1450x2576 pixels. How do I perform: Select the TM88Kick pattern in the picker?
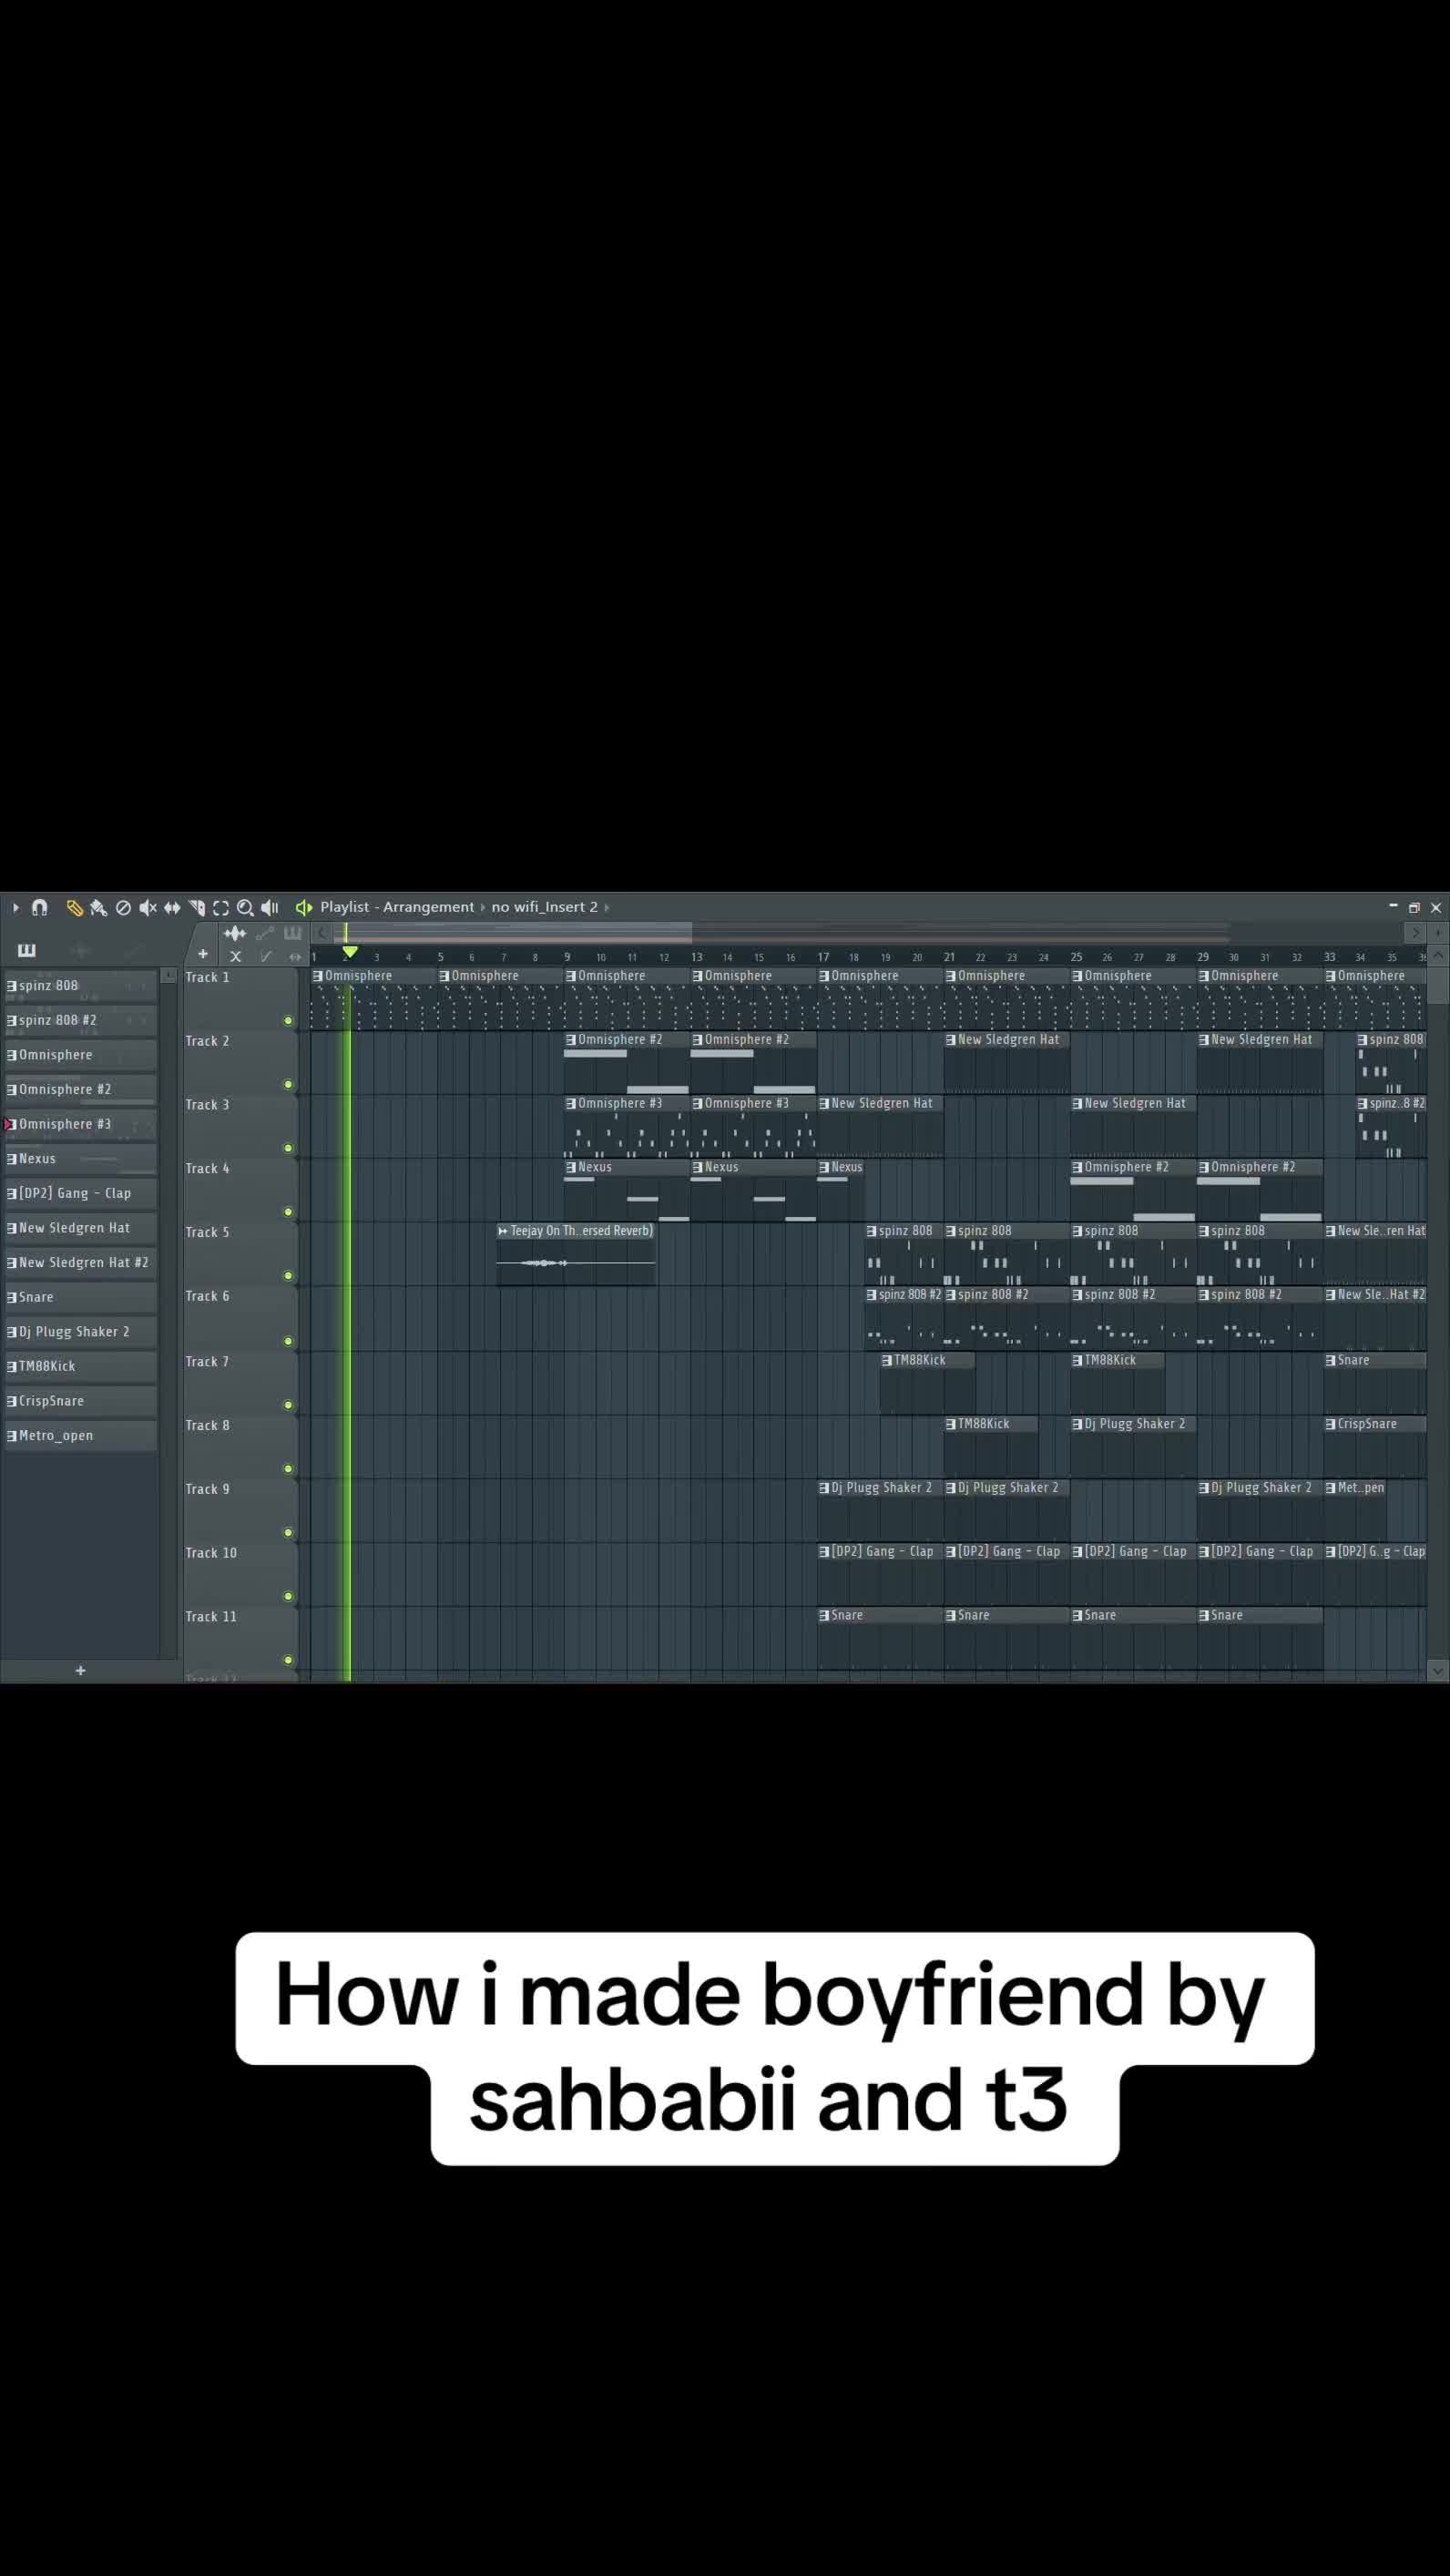(80, 1366)
